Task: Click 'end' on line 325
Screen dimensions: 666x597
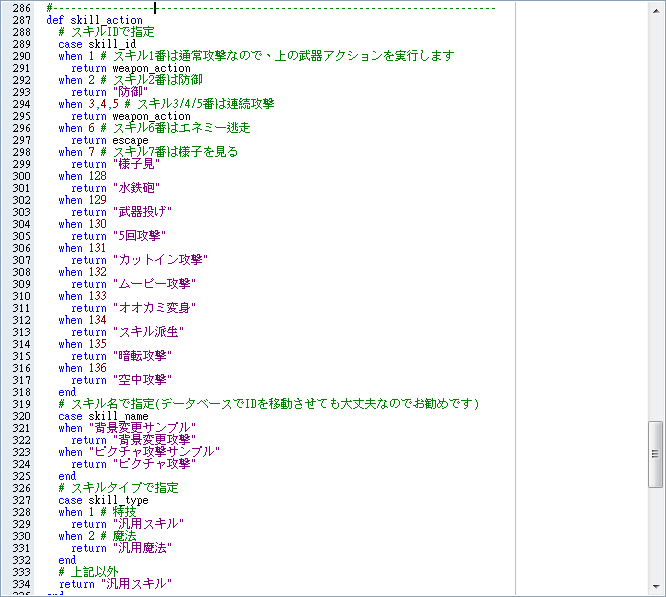Action: tap(67, 476)
